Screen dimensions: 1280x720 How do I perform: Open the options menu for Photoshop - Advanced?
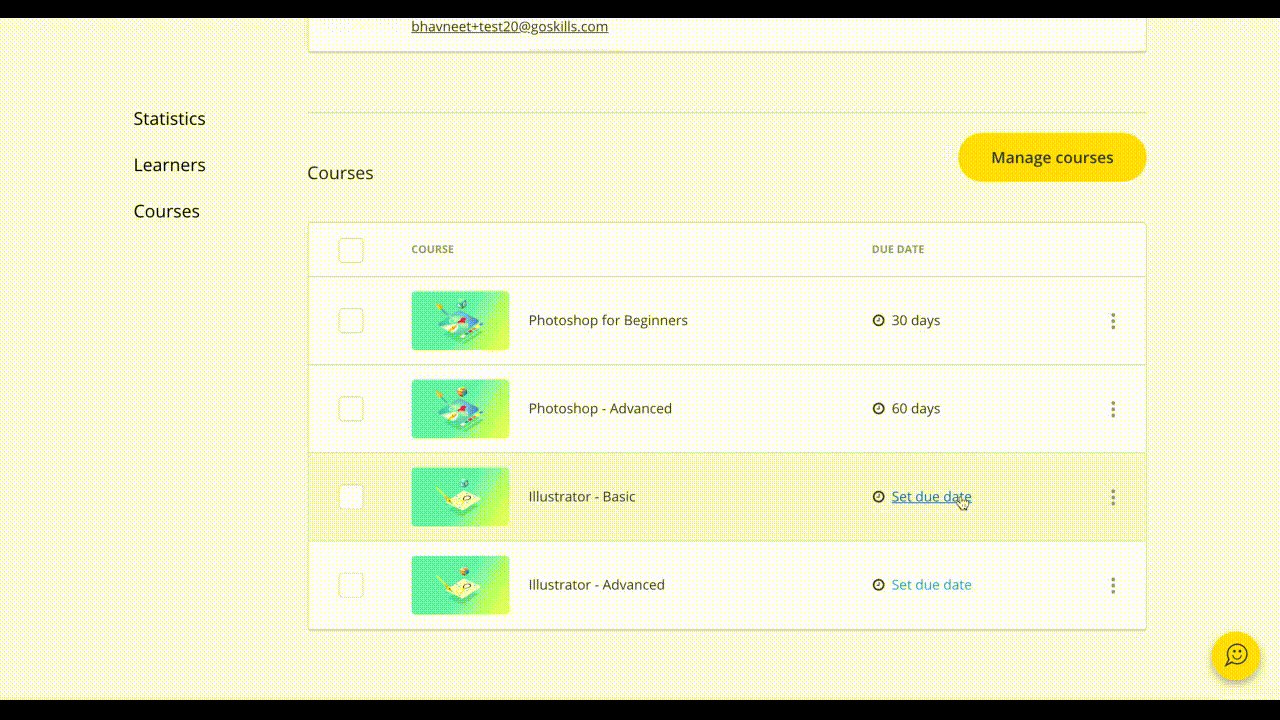(1113, 408)
